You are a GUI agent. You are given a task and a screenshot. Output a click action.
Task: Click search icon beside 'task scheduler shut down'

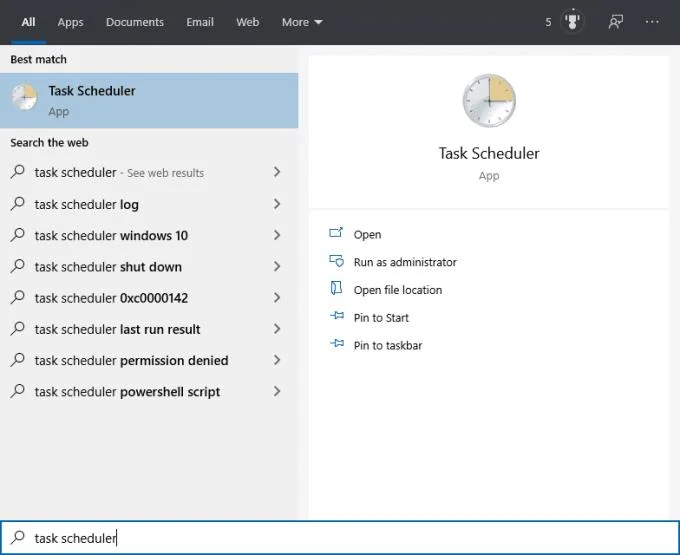[x=18, y=265]
